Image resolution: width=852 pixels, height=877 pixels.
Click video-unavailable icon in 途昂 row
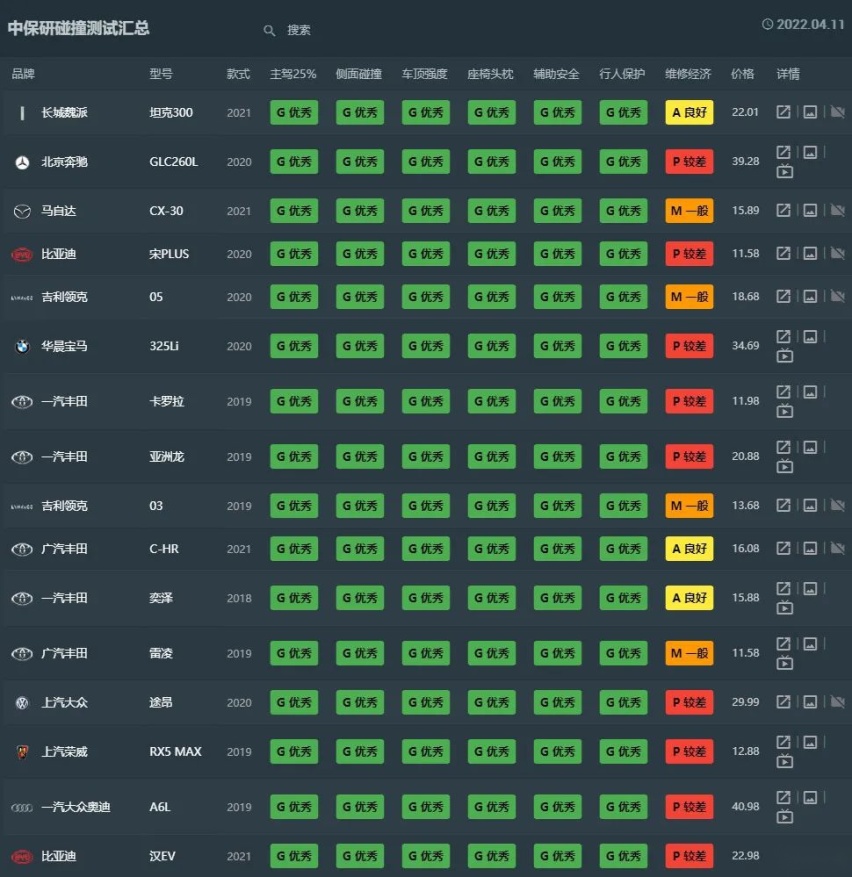(x=837, y=702)
